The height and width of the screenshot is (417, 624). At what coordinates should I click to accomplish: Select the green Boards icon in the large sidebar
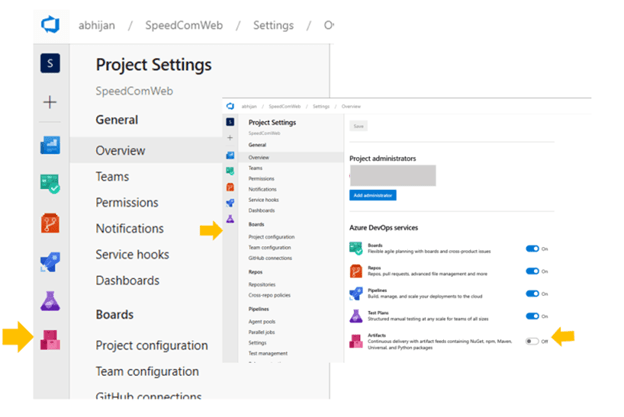click(x=50, y=184)
